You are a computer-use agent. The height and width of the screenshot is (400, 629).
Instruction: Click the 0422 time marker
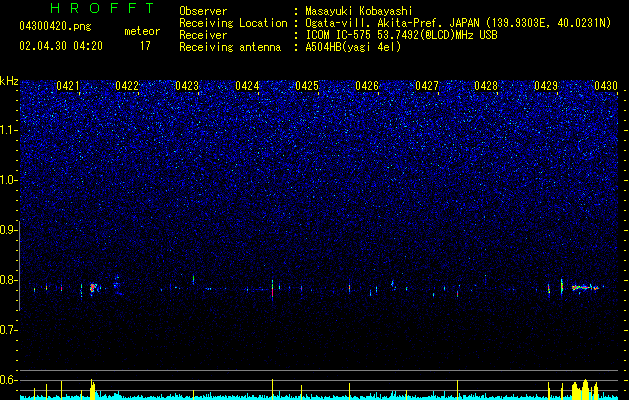coord(127,86)
